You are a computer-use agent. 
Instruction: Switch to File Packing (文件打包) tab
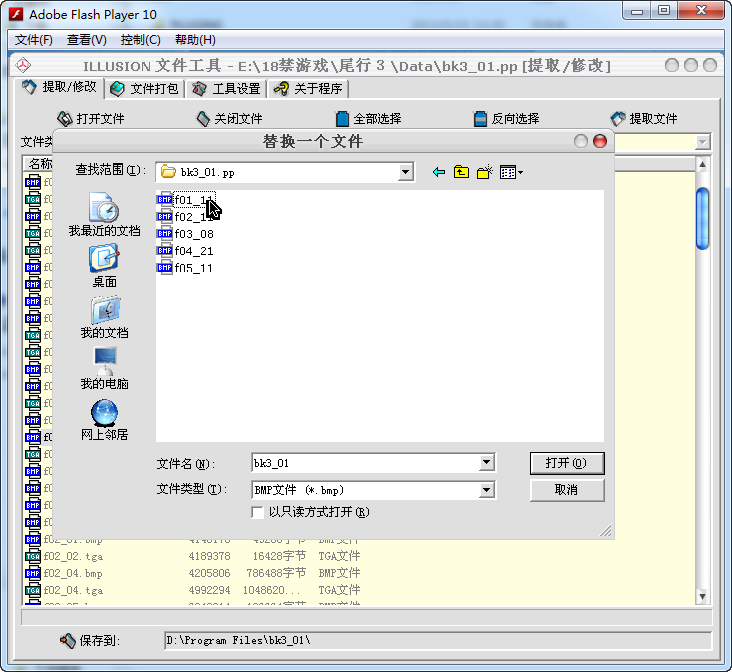[x=144, y=89]
